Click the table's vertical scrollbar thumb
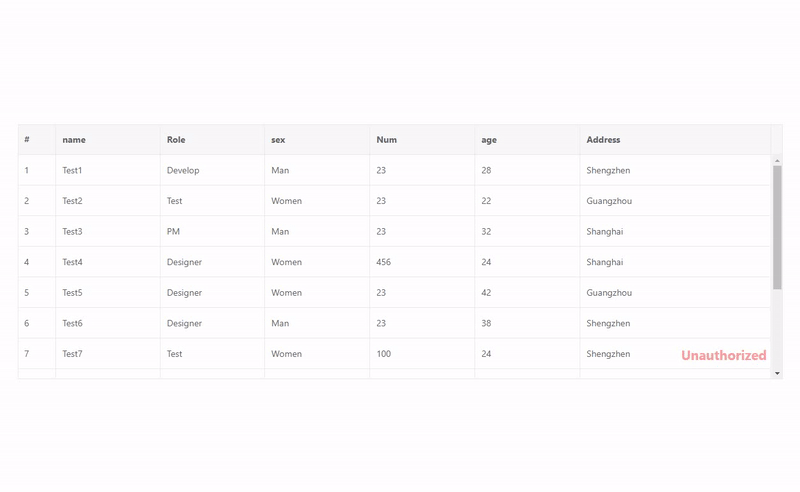Viewport: 800px width, 492px height. pos(777,226)
